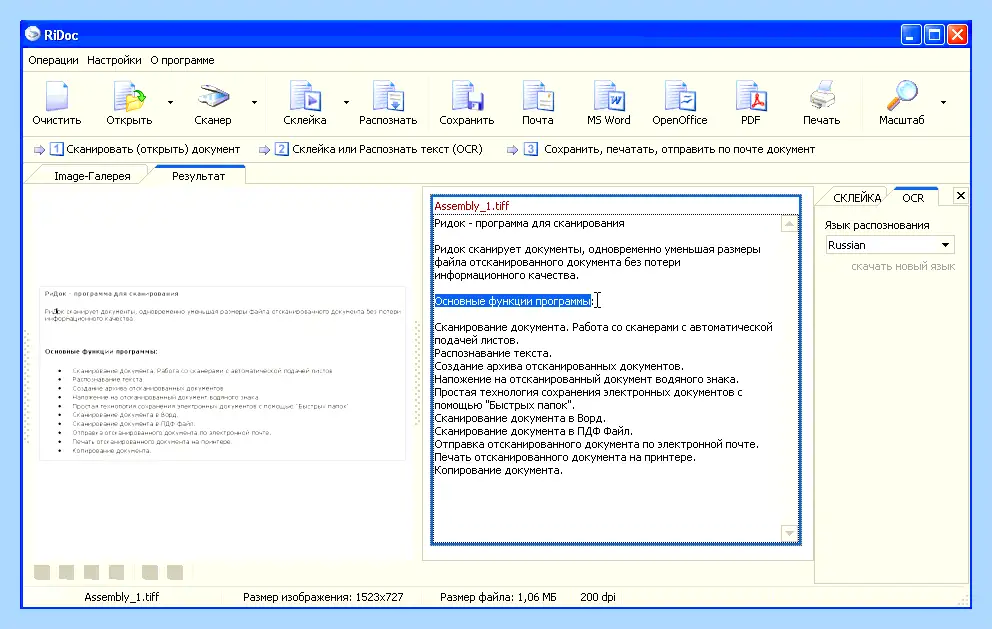Expand the Склейка dropdown arrow
This screenshot has height=629, width=992.
346,102
